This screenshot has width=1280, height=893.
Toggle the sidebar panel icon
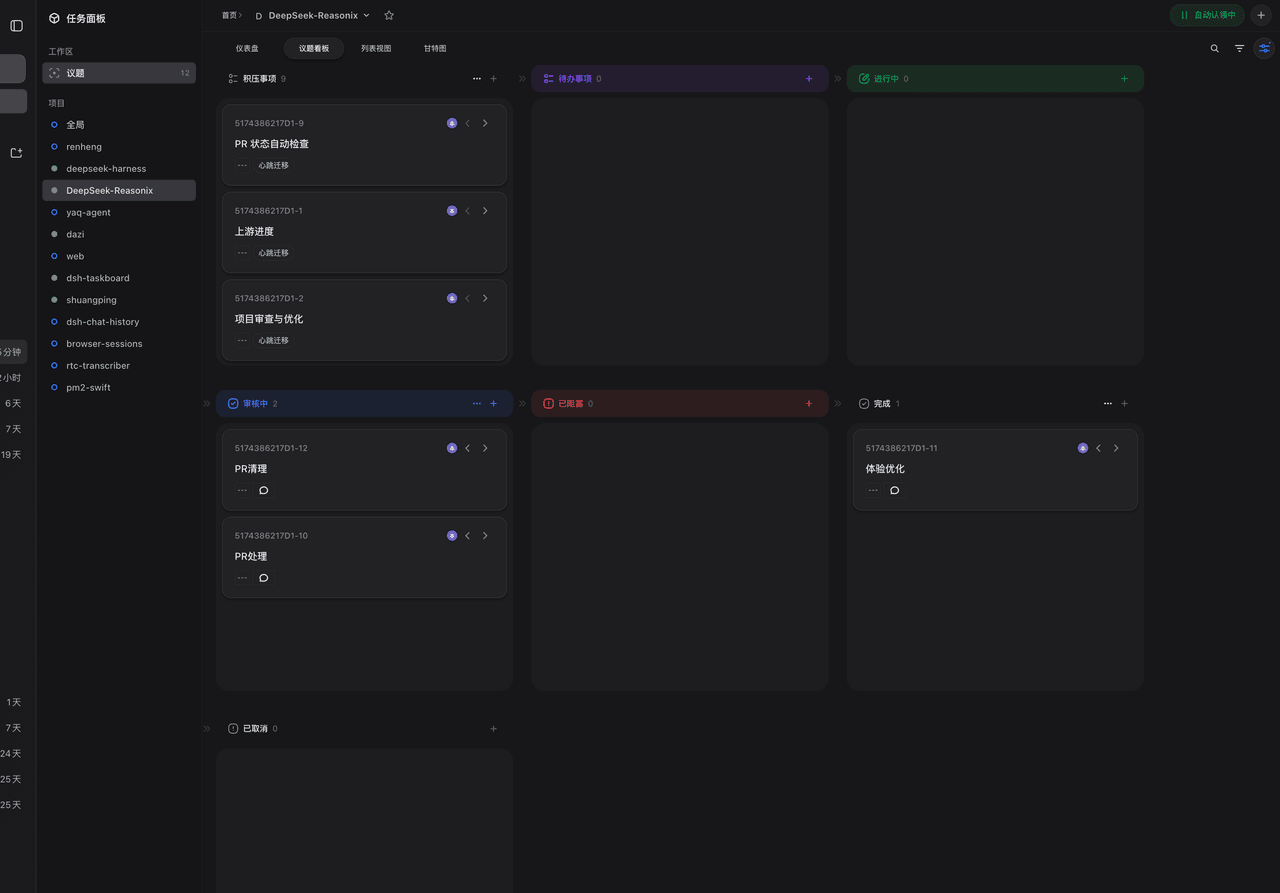tap(16, 26)
